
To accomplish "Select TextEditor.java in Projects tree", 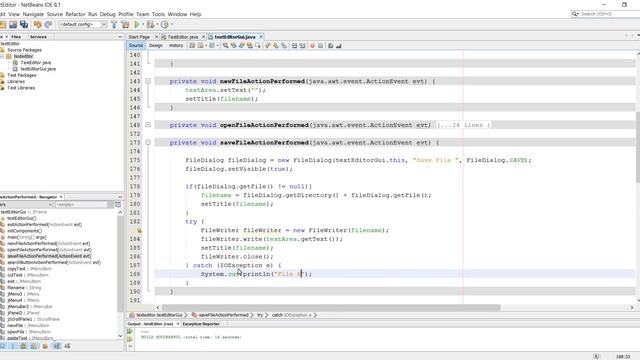I will pos(36,62).
